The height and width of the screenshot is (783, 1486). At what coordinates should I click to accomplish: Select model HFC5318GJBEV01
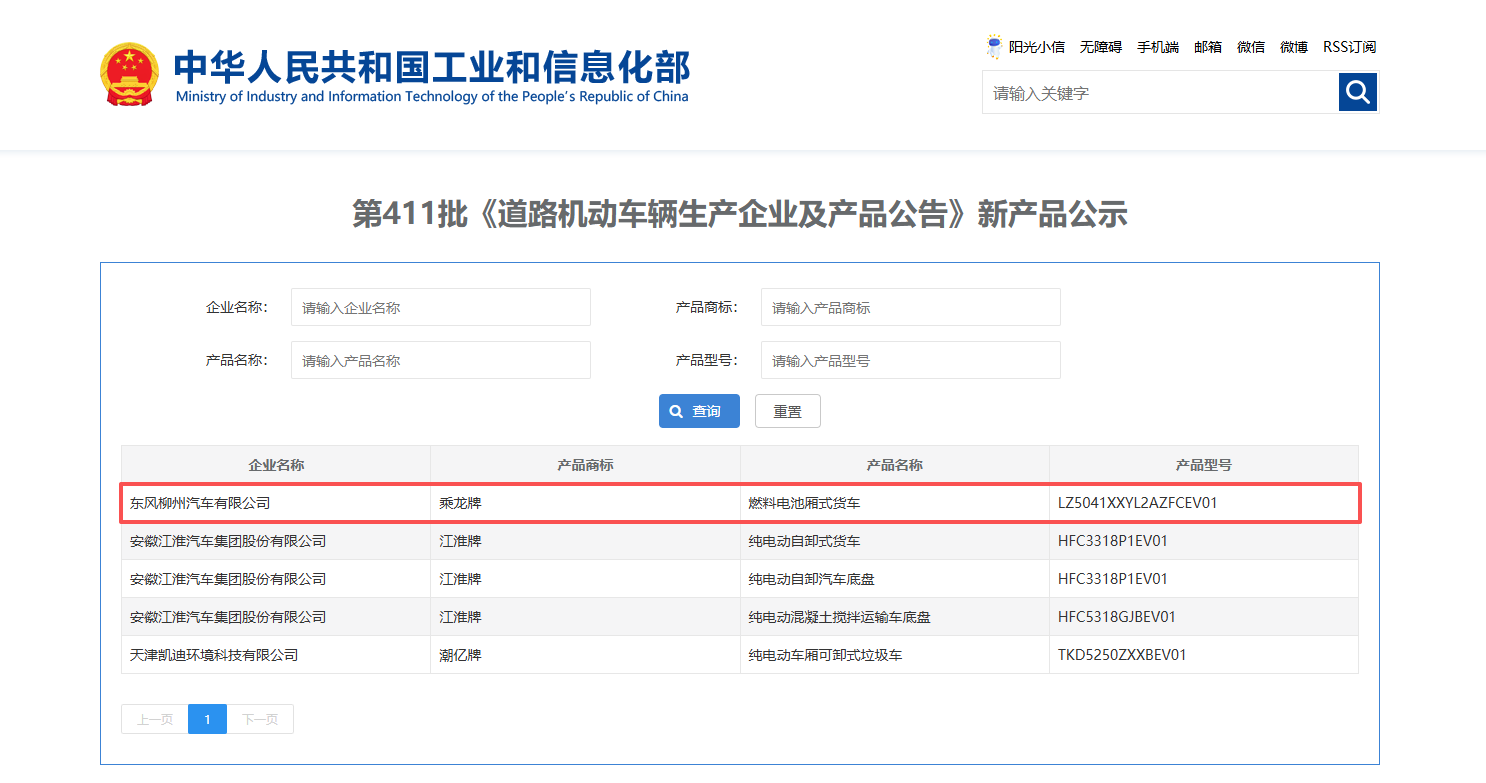pyautogui.click(x=1204, y=617)
